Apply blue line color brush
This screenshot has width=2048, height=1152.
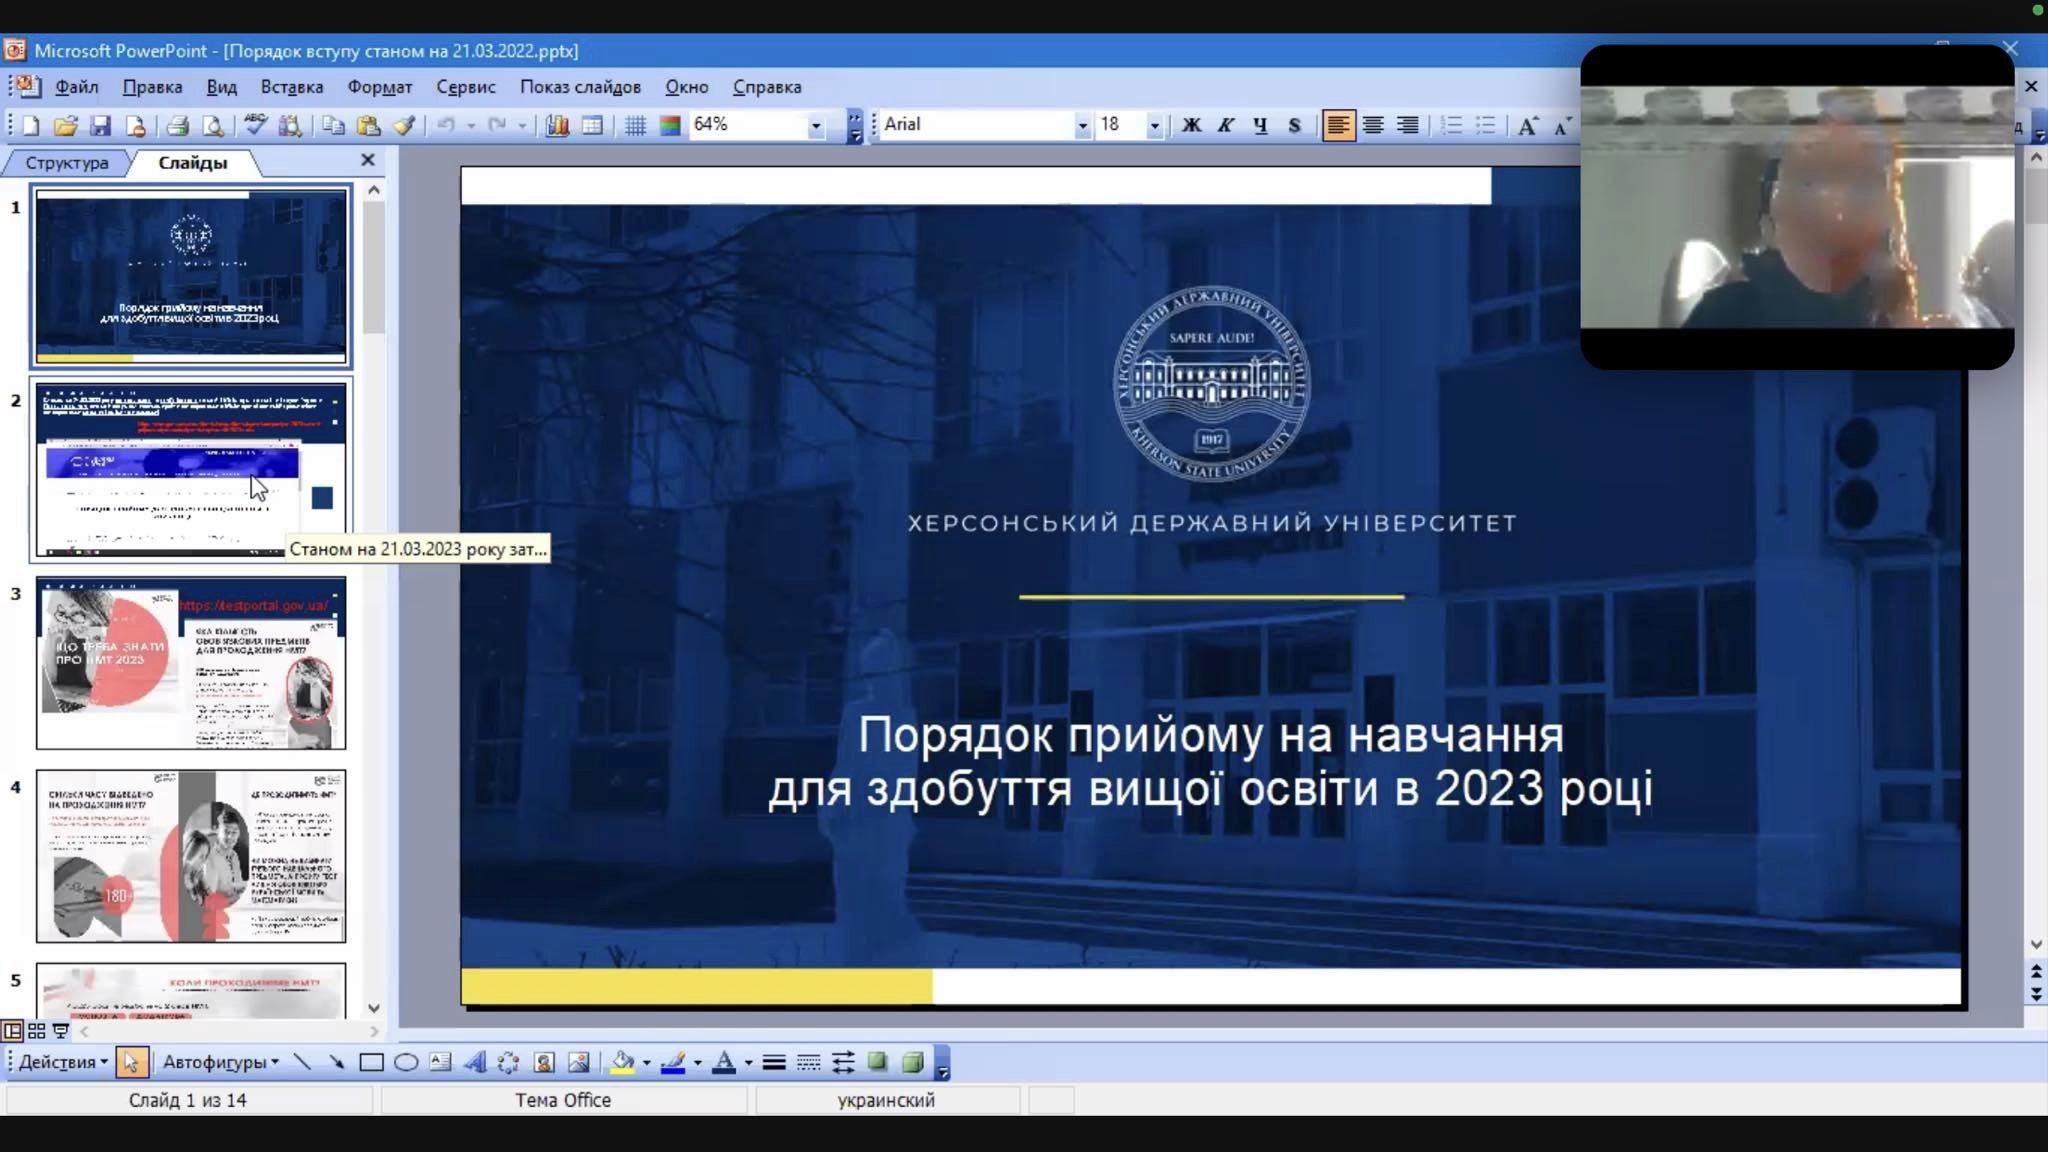click(x=673, y=1062)
